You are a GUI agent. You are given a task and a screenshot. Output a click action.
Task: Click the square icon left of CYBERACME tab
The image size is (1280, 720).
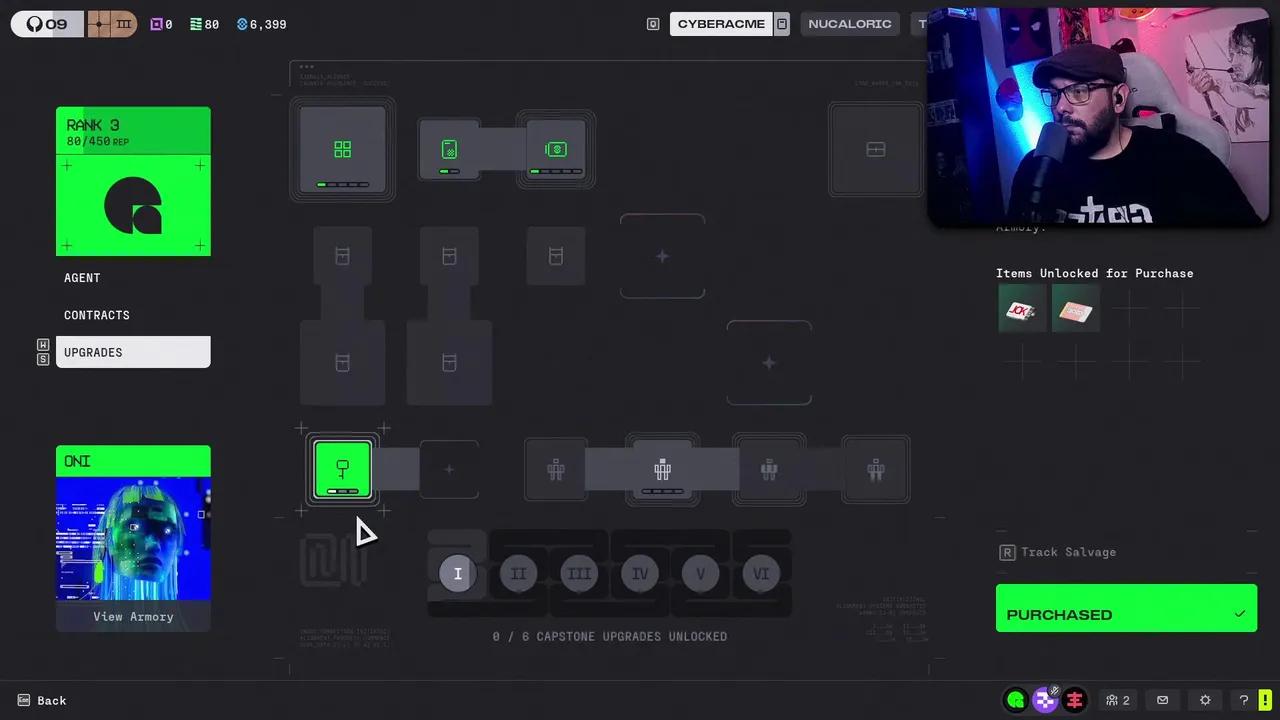653,24
